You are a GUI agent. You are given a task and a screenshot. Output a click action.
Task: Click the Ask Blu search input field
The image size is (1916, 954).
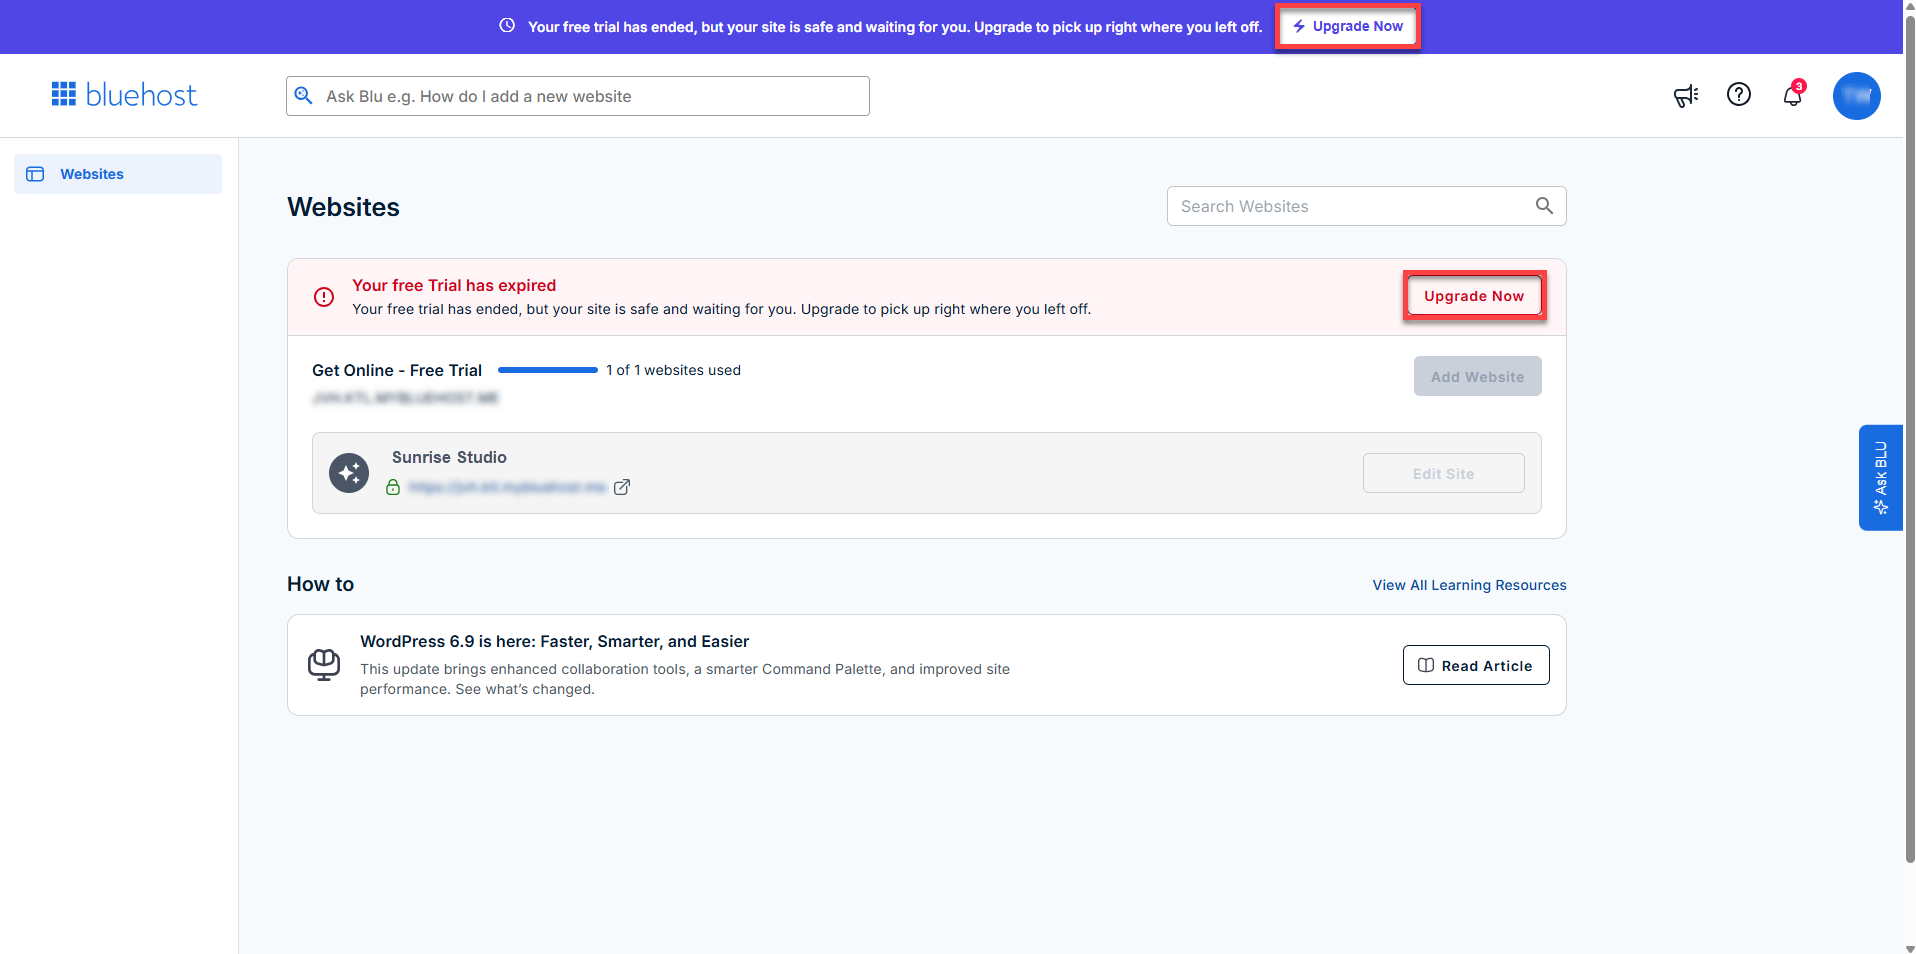pyautogui.click(x=578, y=96)
